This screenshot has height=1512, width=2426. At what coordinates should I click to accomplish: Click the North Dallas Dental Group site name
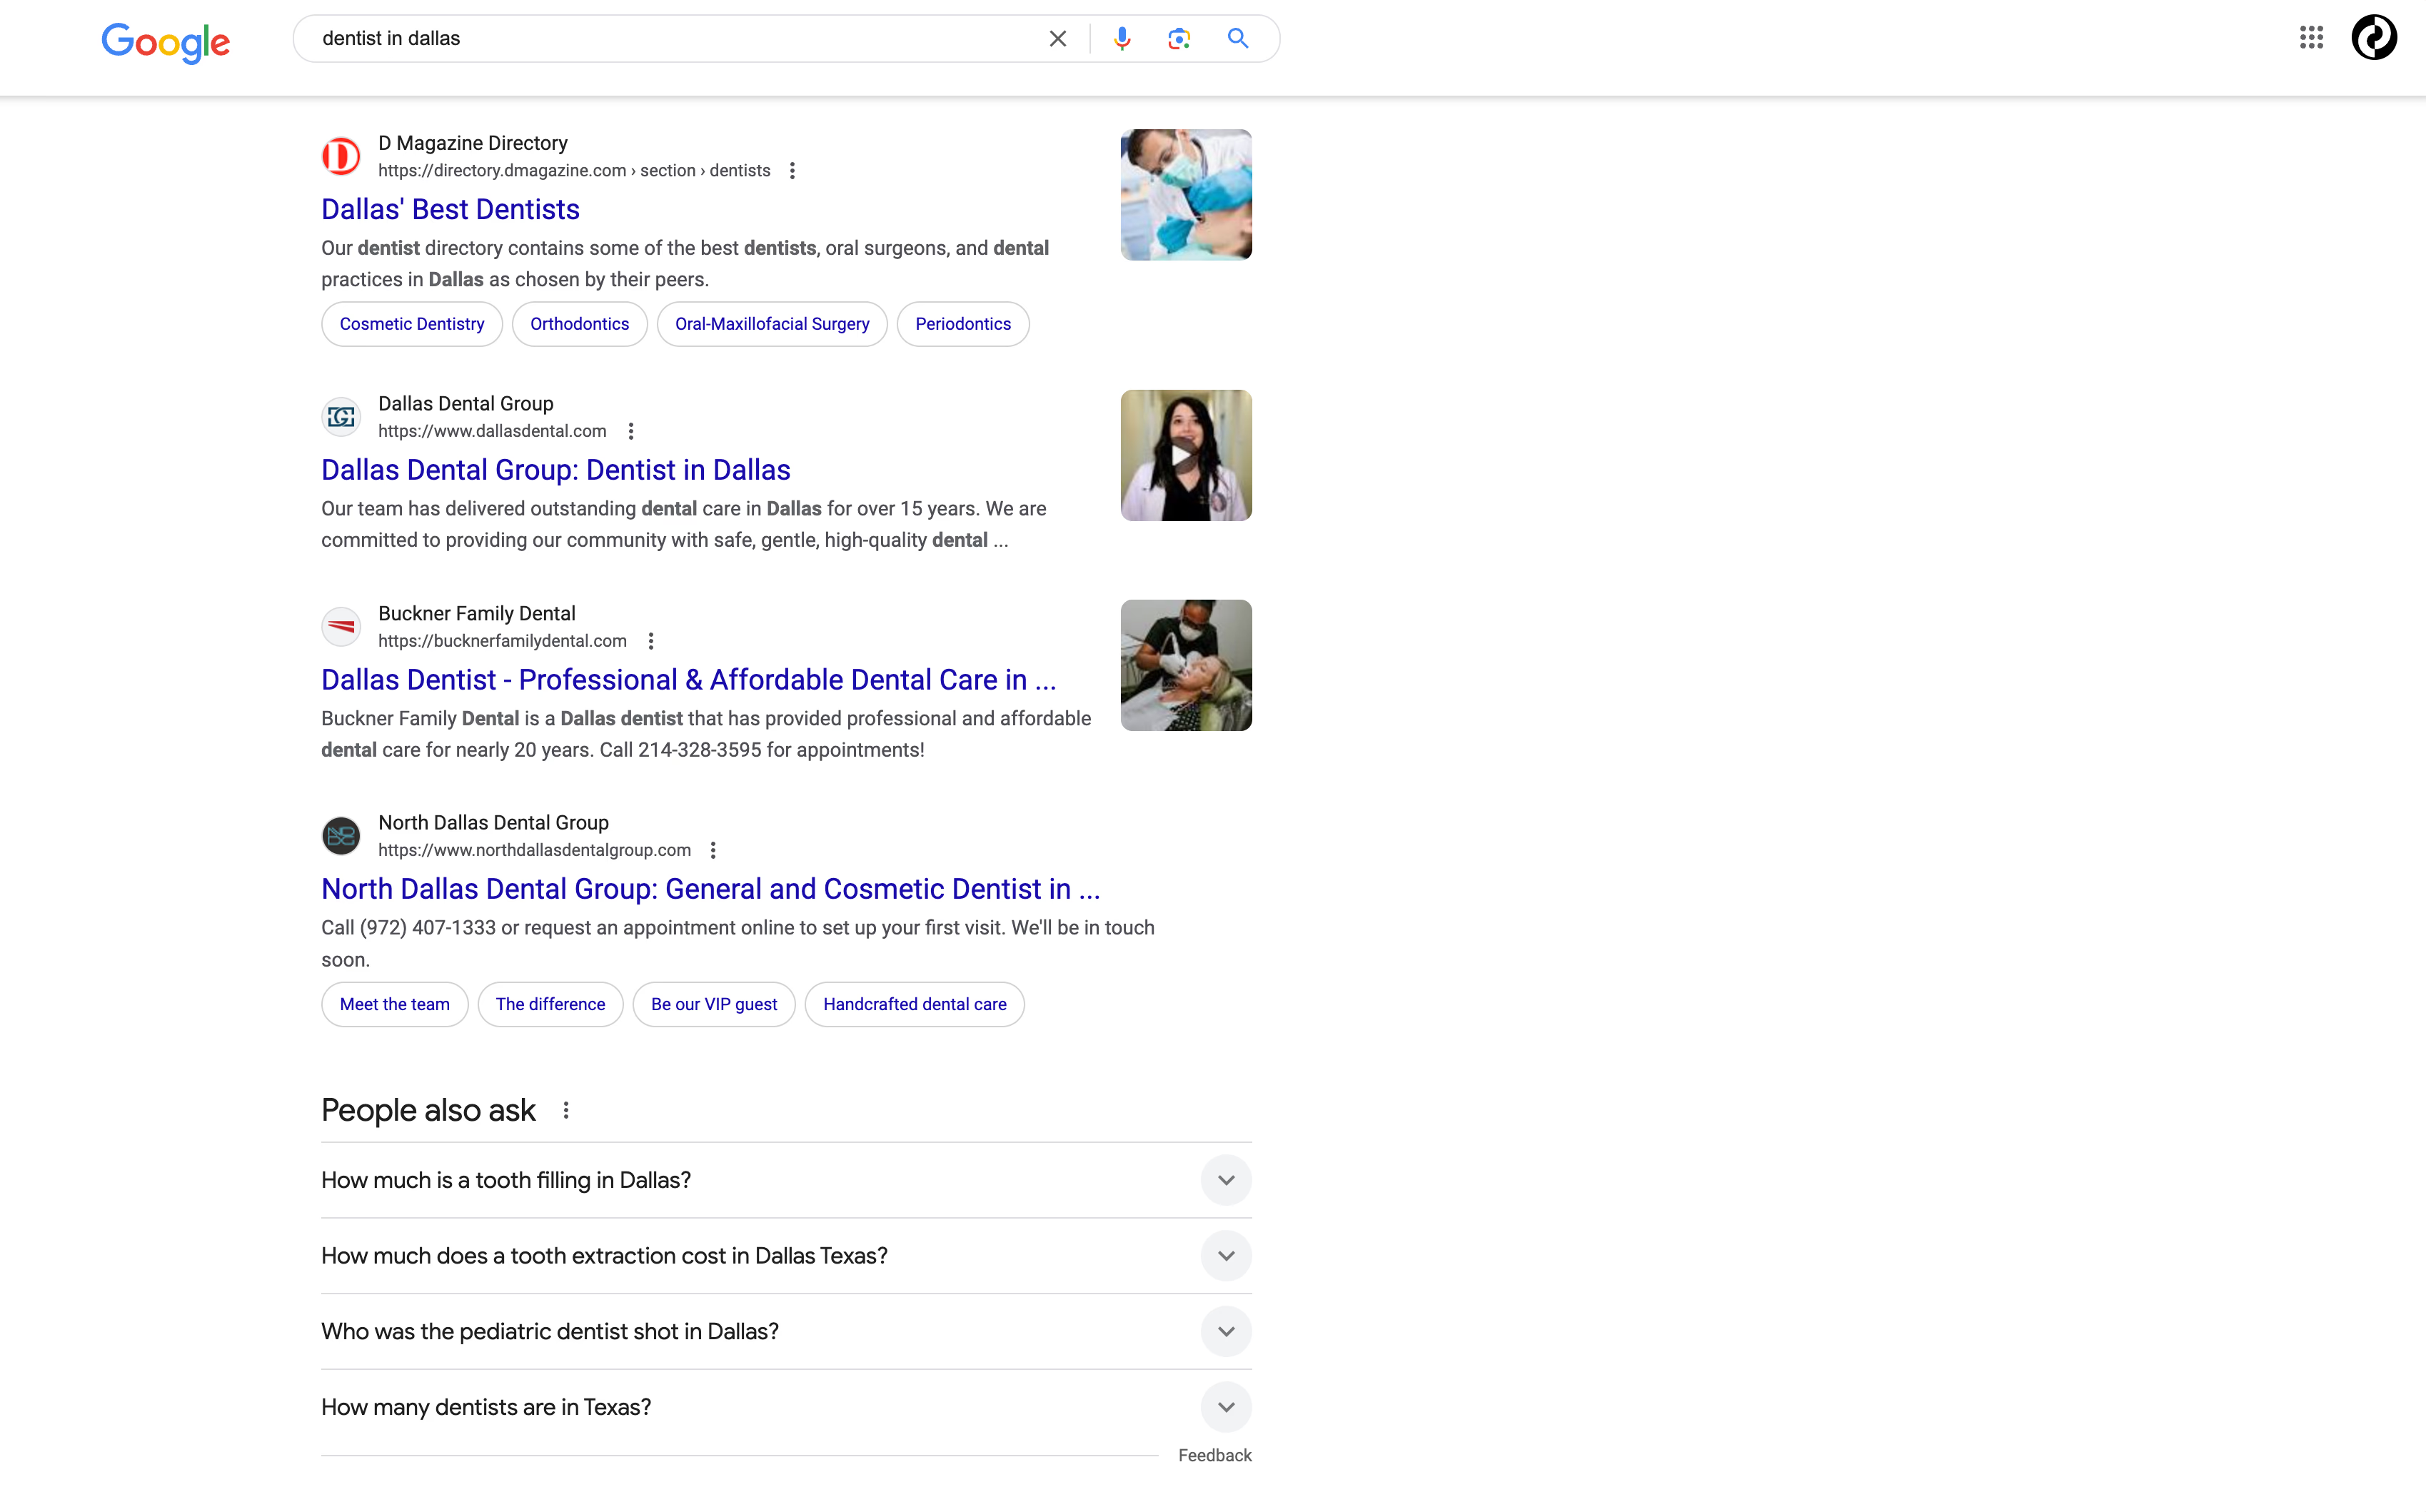493,822
